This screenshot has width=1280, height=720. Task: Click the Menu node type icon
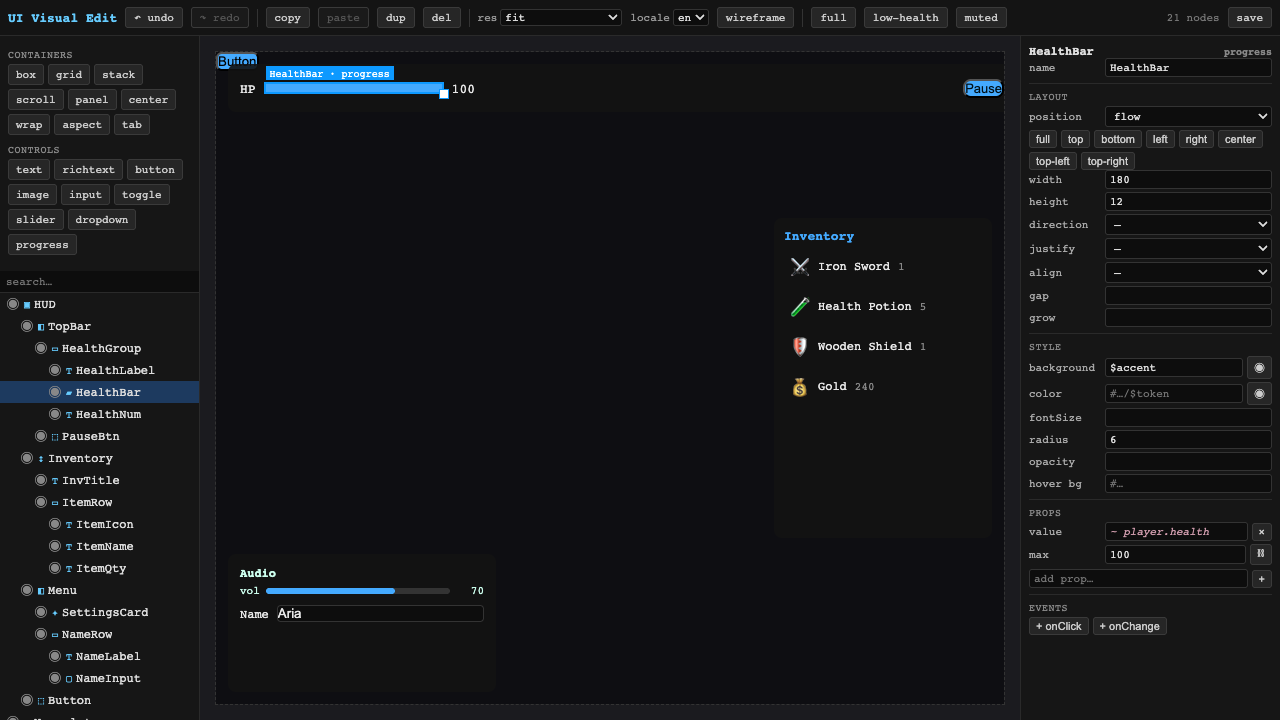pyautogui.click(x=41, y=591)
